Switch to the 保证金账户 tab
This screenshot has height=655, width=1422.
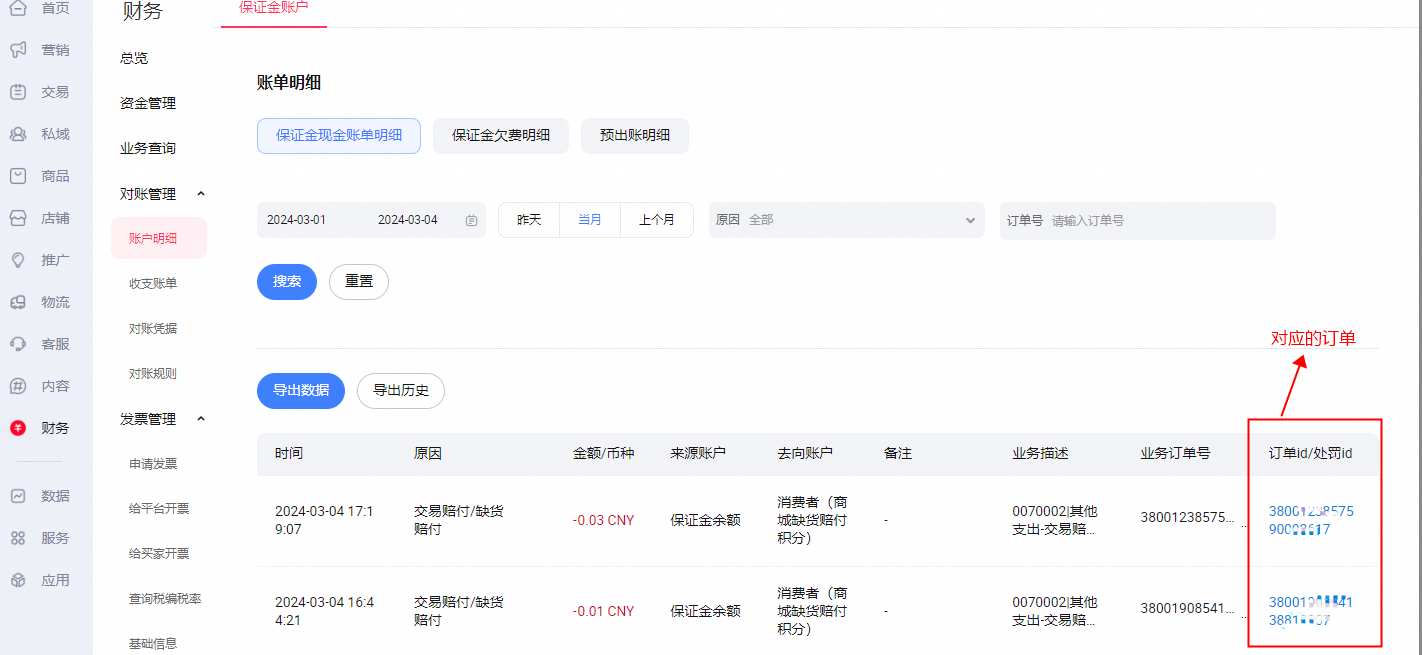click(274, 7)
